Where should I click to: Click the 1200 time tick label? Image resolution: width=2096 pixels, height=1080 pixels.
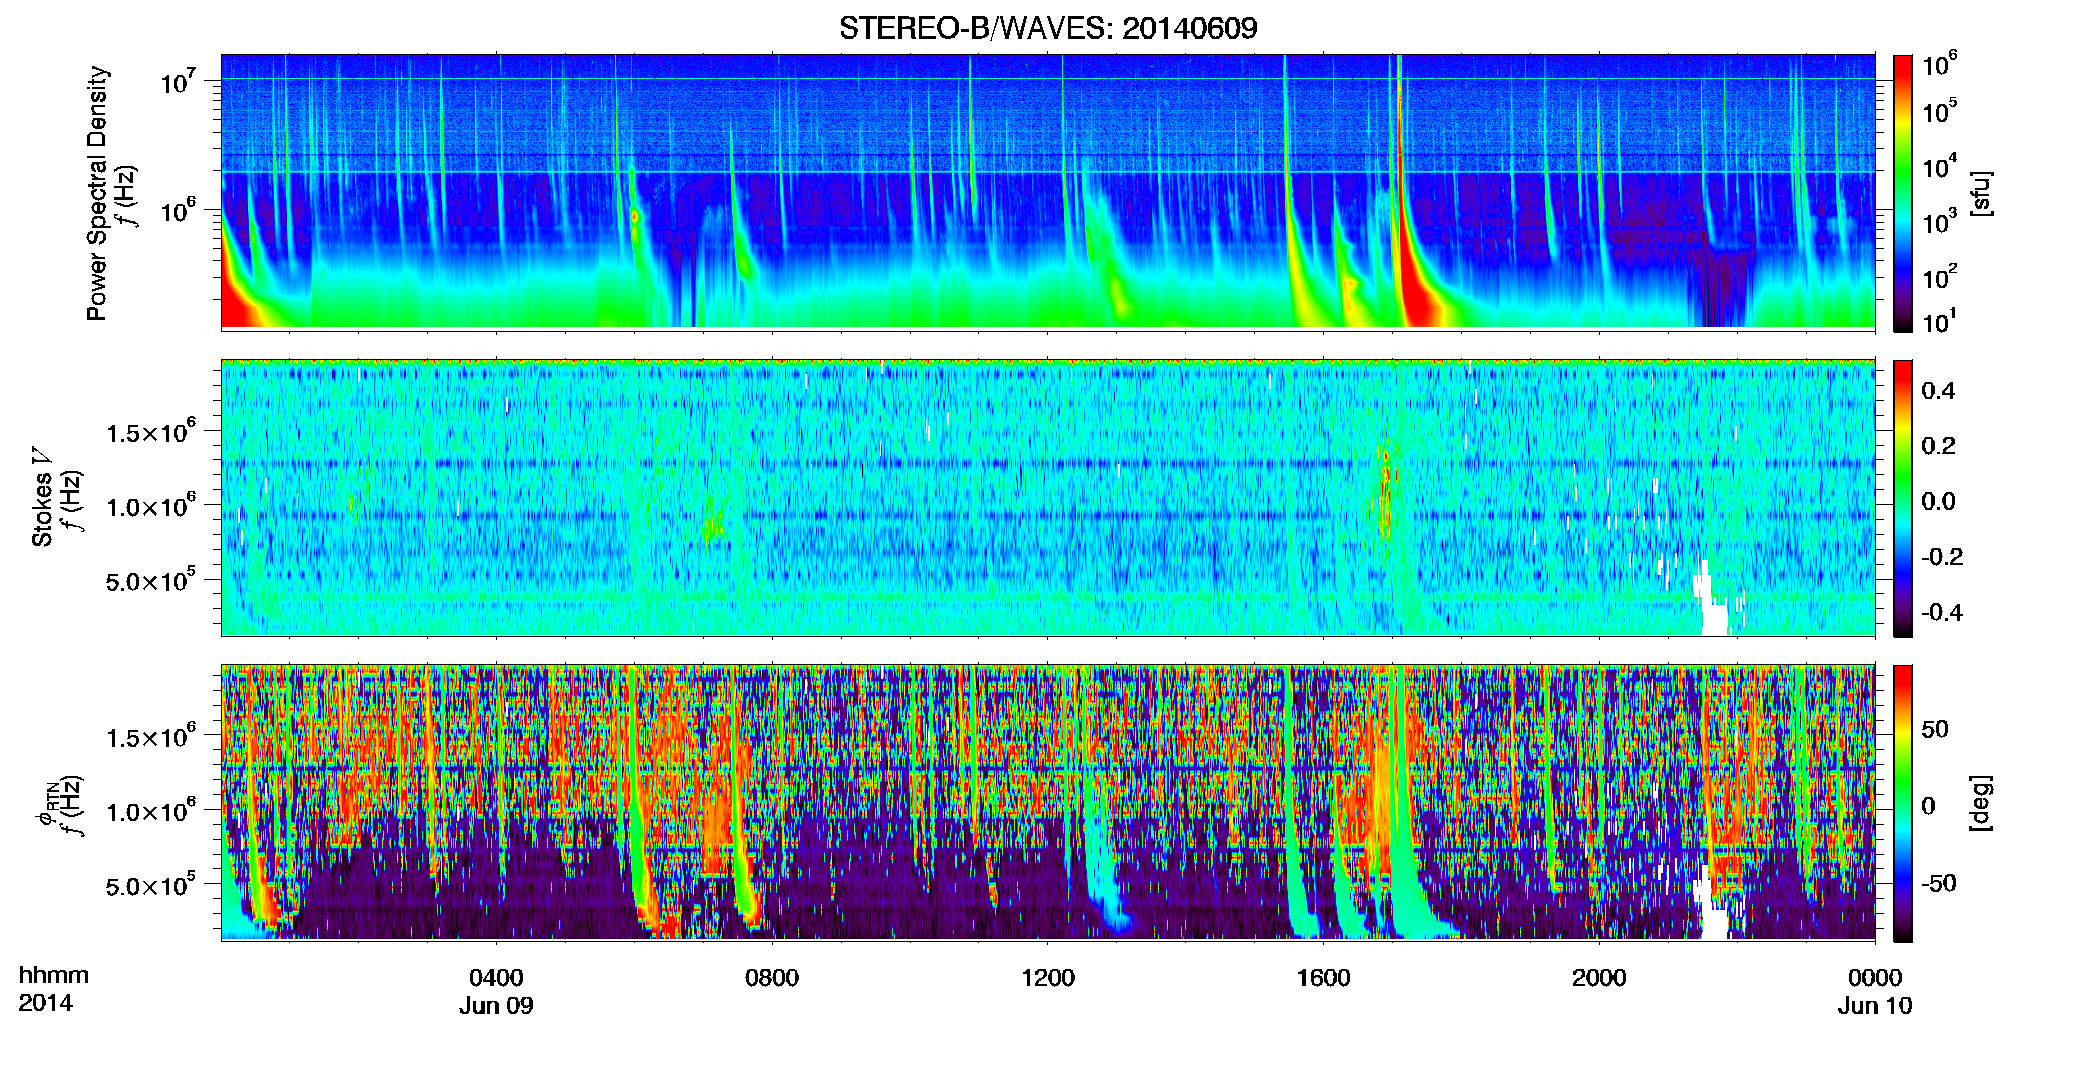click(x=1048, y=978)
